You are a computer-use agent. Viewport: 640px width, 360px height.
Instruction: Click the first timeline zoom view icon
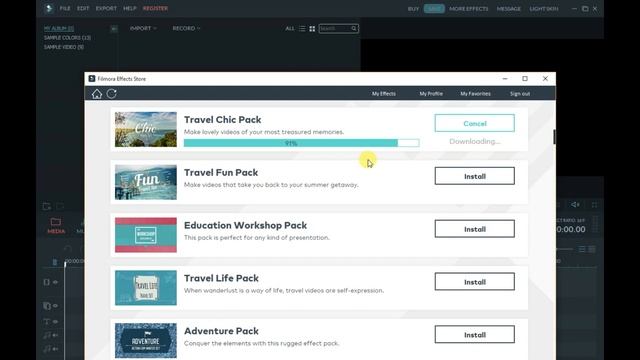[x=582, y=249]
